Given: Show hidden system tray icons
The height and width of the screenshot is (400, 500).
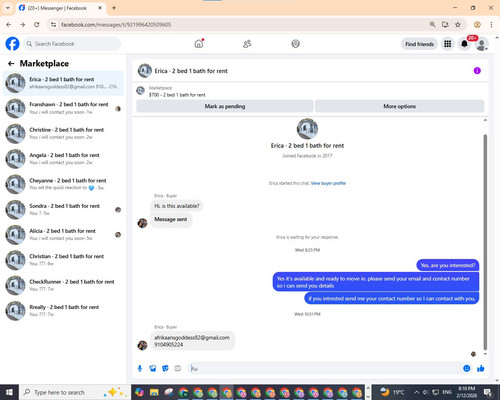Looking at the screenshot, I should tap(417, 392).
